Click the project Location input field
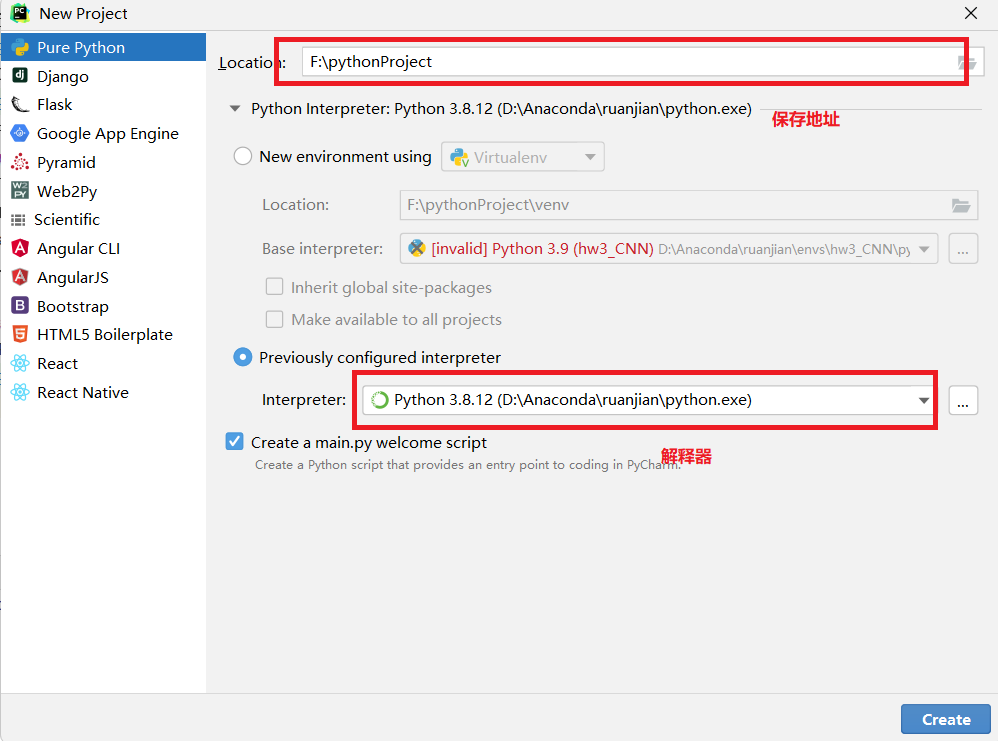998x741 pixels. [643, 62]
